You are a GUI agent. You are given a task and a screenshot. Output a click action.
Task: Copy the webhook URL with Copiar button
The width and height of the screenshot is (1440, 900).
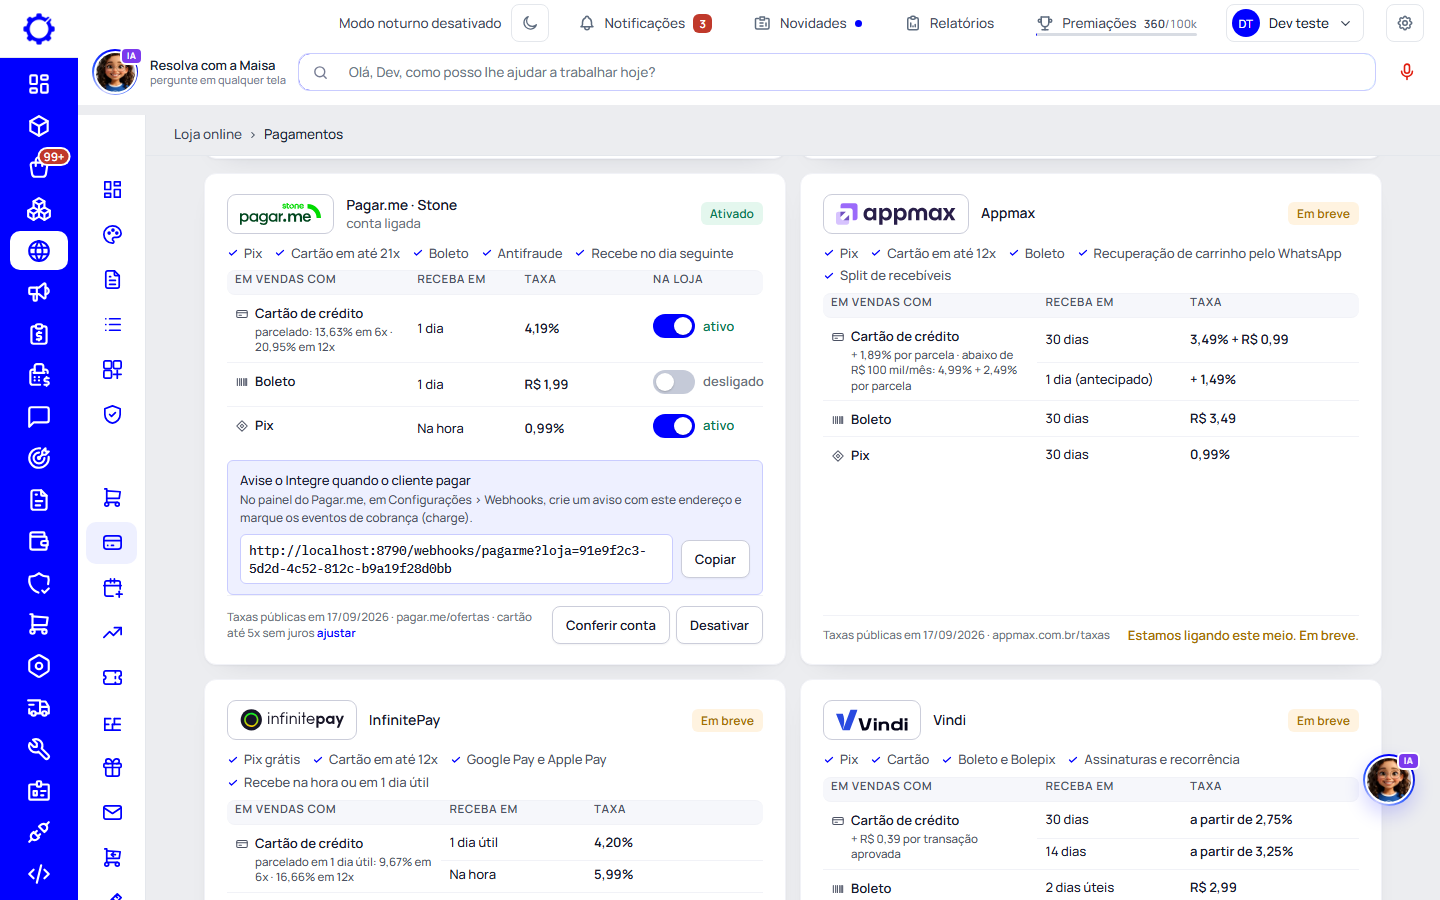[715, 559]
